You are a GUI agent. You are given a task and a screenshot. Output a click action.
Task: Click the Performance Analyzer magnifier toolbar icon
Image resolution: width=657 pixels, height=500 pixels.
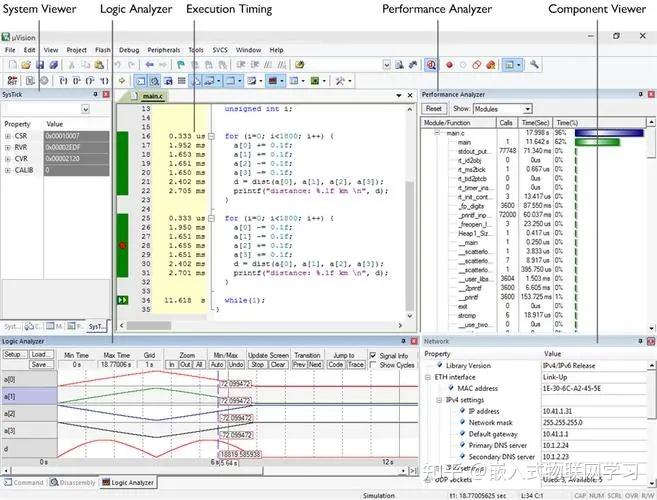(430, 64)
